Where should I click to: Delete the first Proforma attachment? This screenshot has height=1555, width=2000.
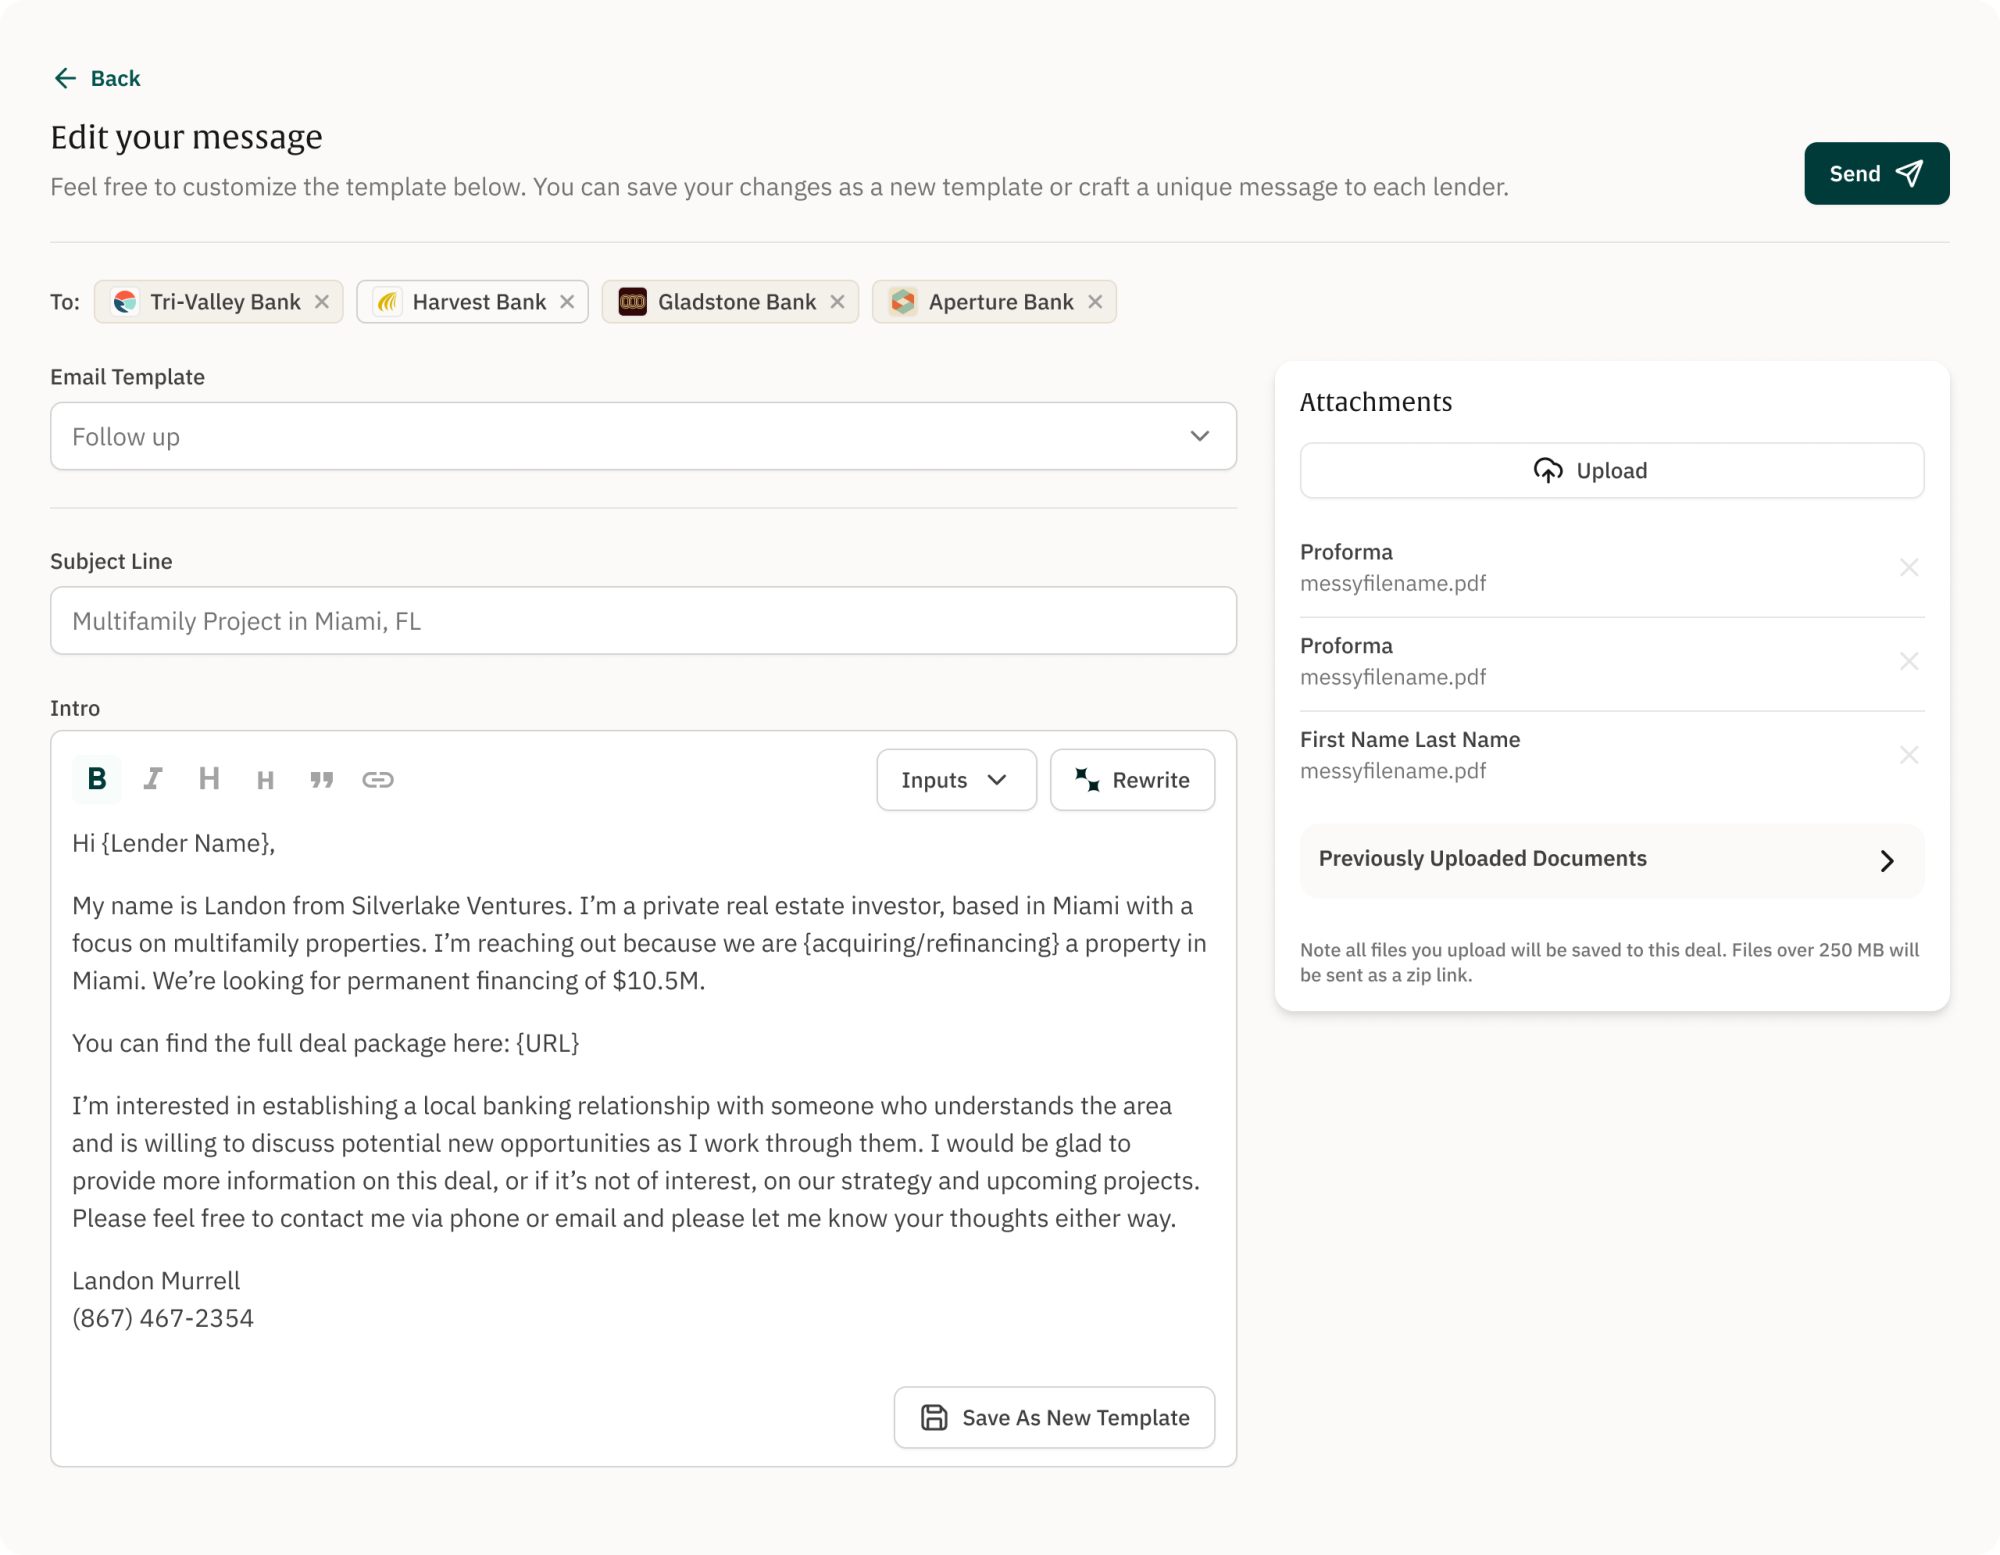(1908, 567)
